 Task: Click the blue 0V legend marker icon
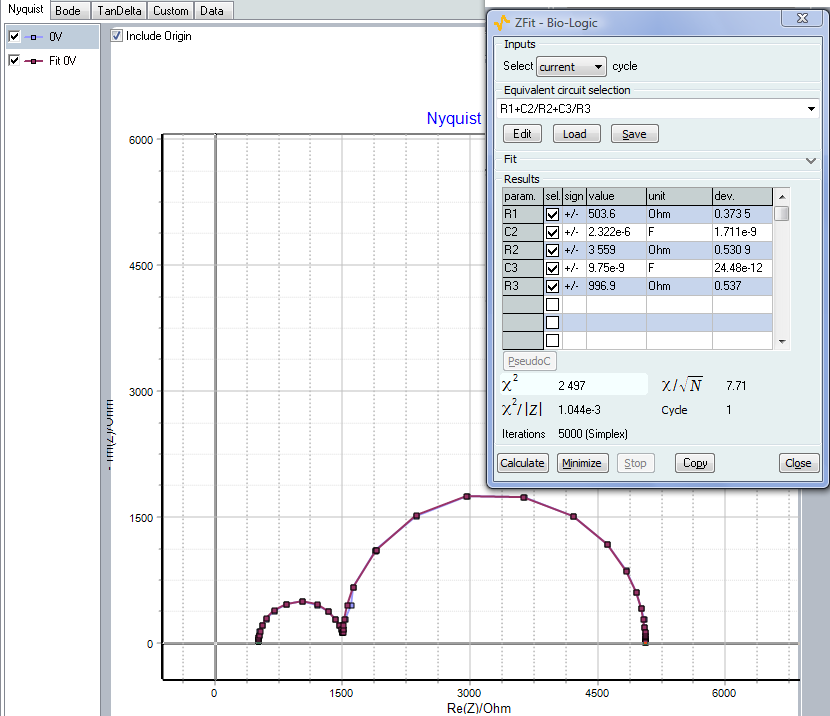point(32,37)
